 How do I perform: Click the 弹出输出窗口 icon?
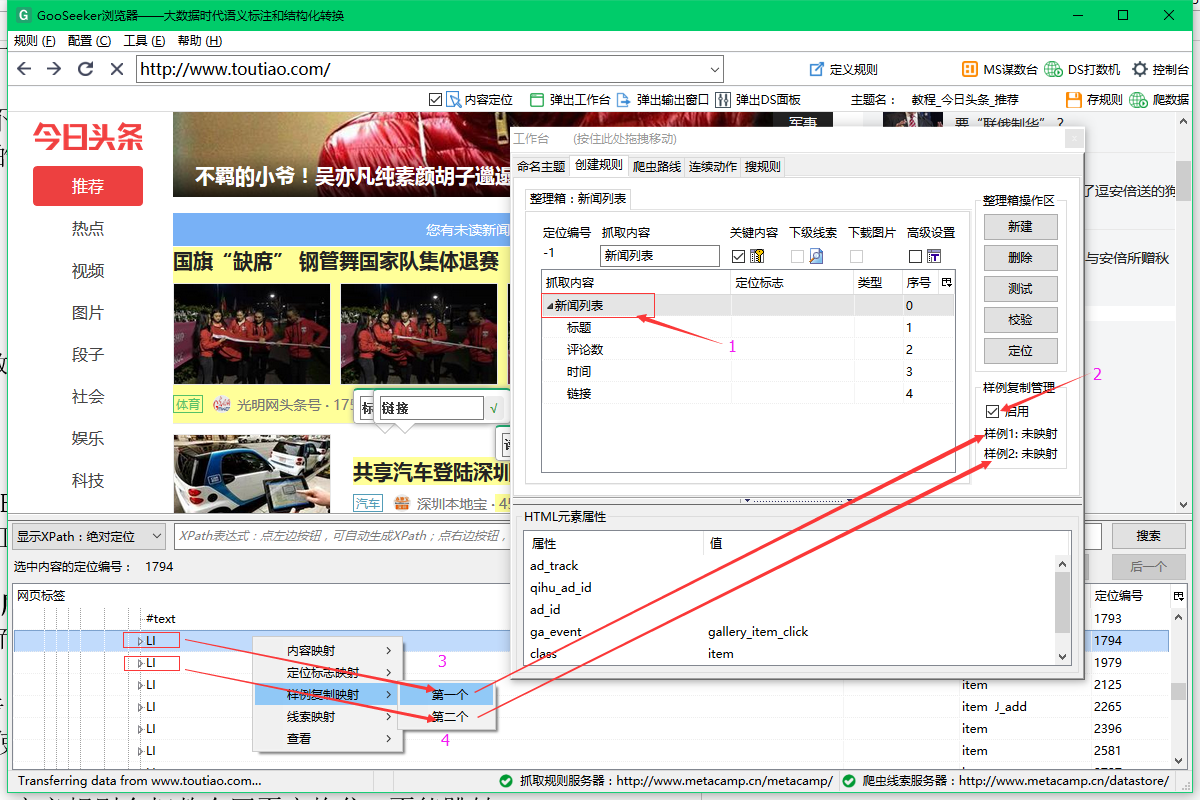(623, 100)
